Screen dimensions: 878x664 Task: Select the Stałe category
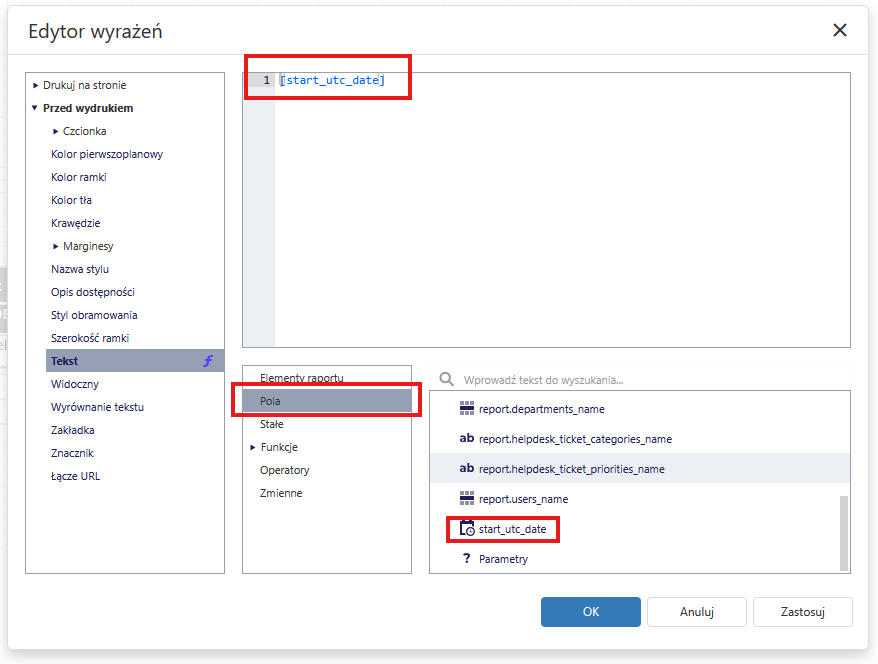click(x=271, y=424)
